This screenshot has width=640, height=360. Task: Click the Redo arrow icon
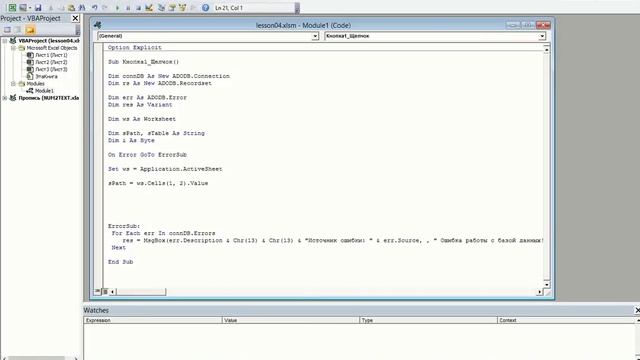(105, 8)
